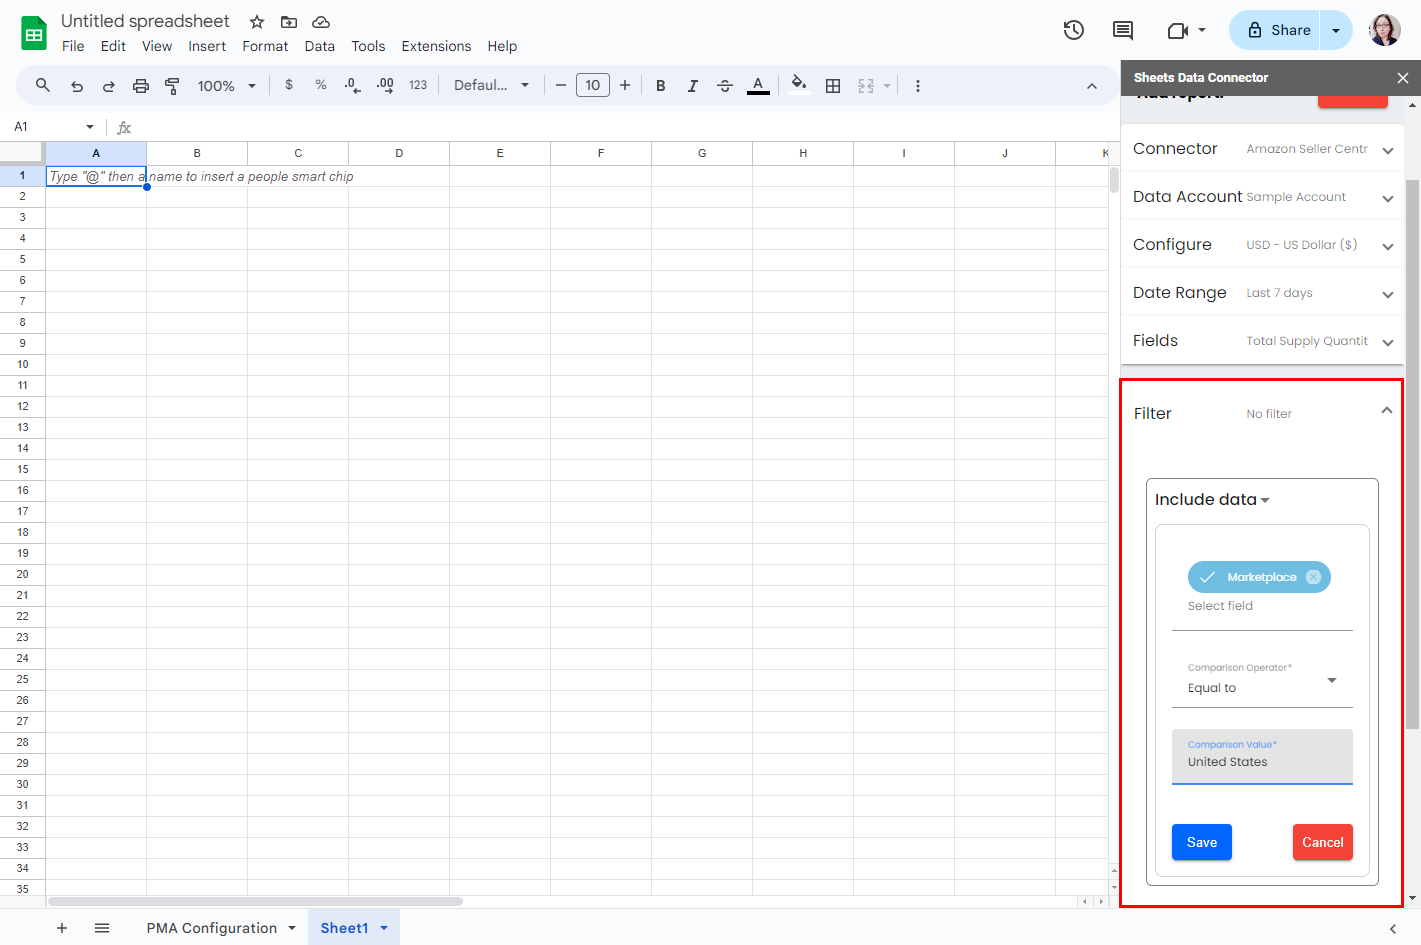Click the print icon in toolbar
Viewport: 1421px width, 945px height.
[141, 86]
